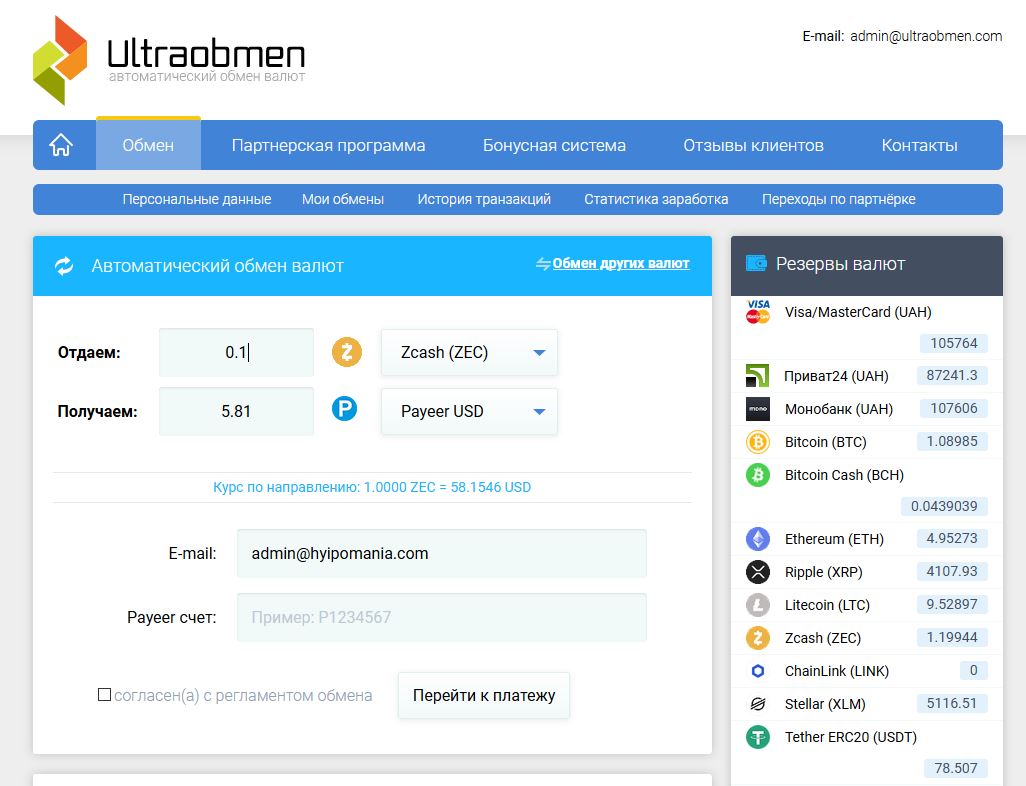Click the Ethereum (ETH) reserve icon

coord(758,539)
